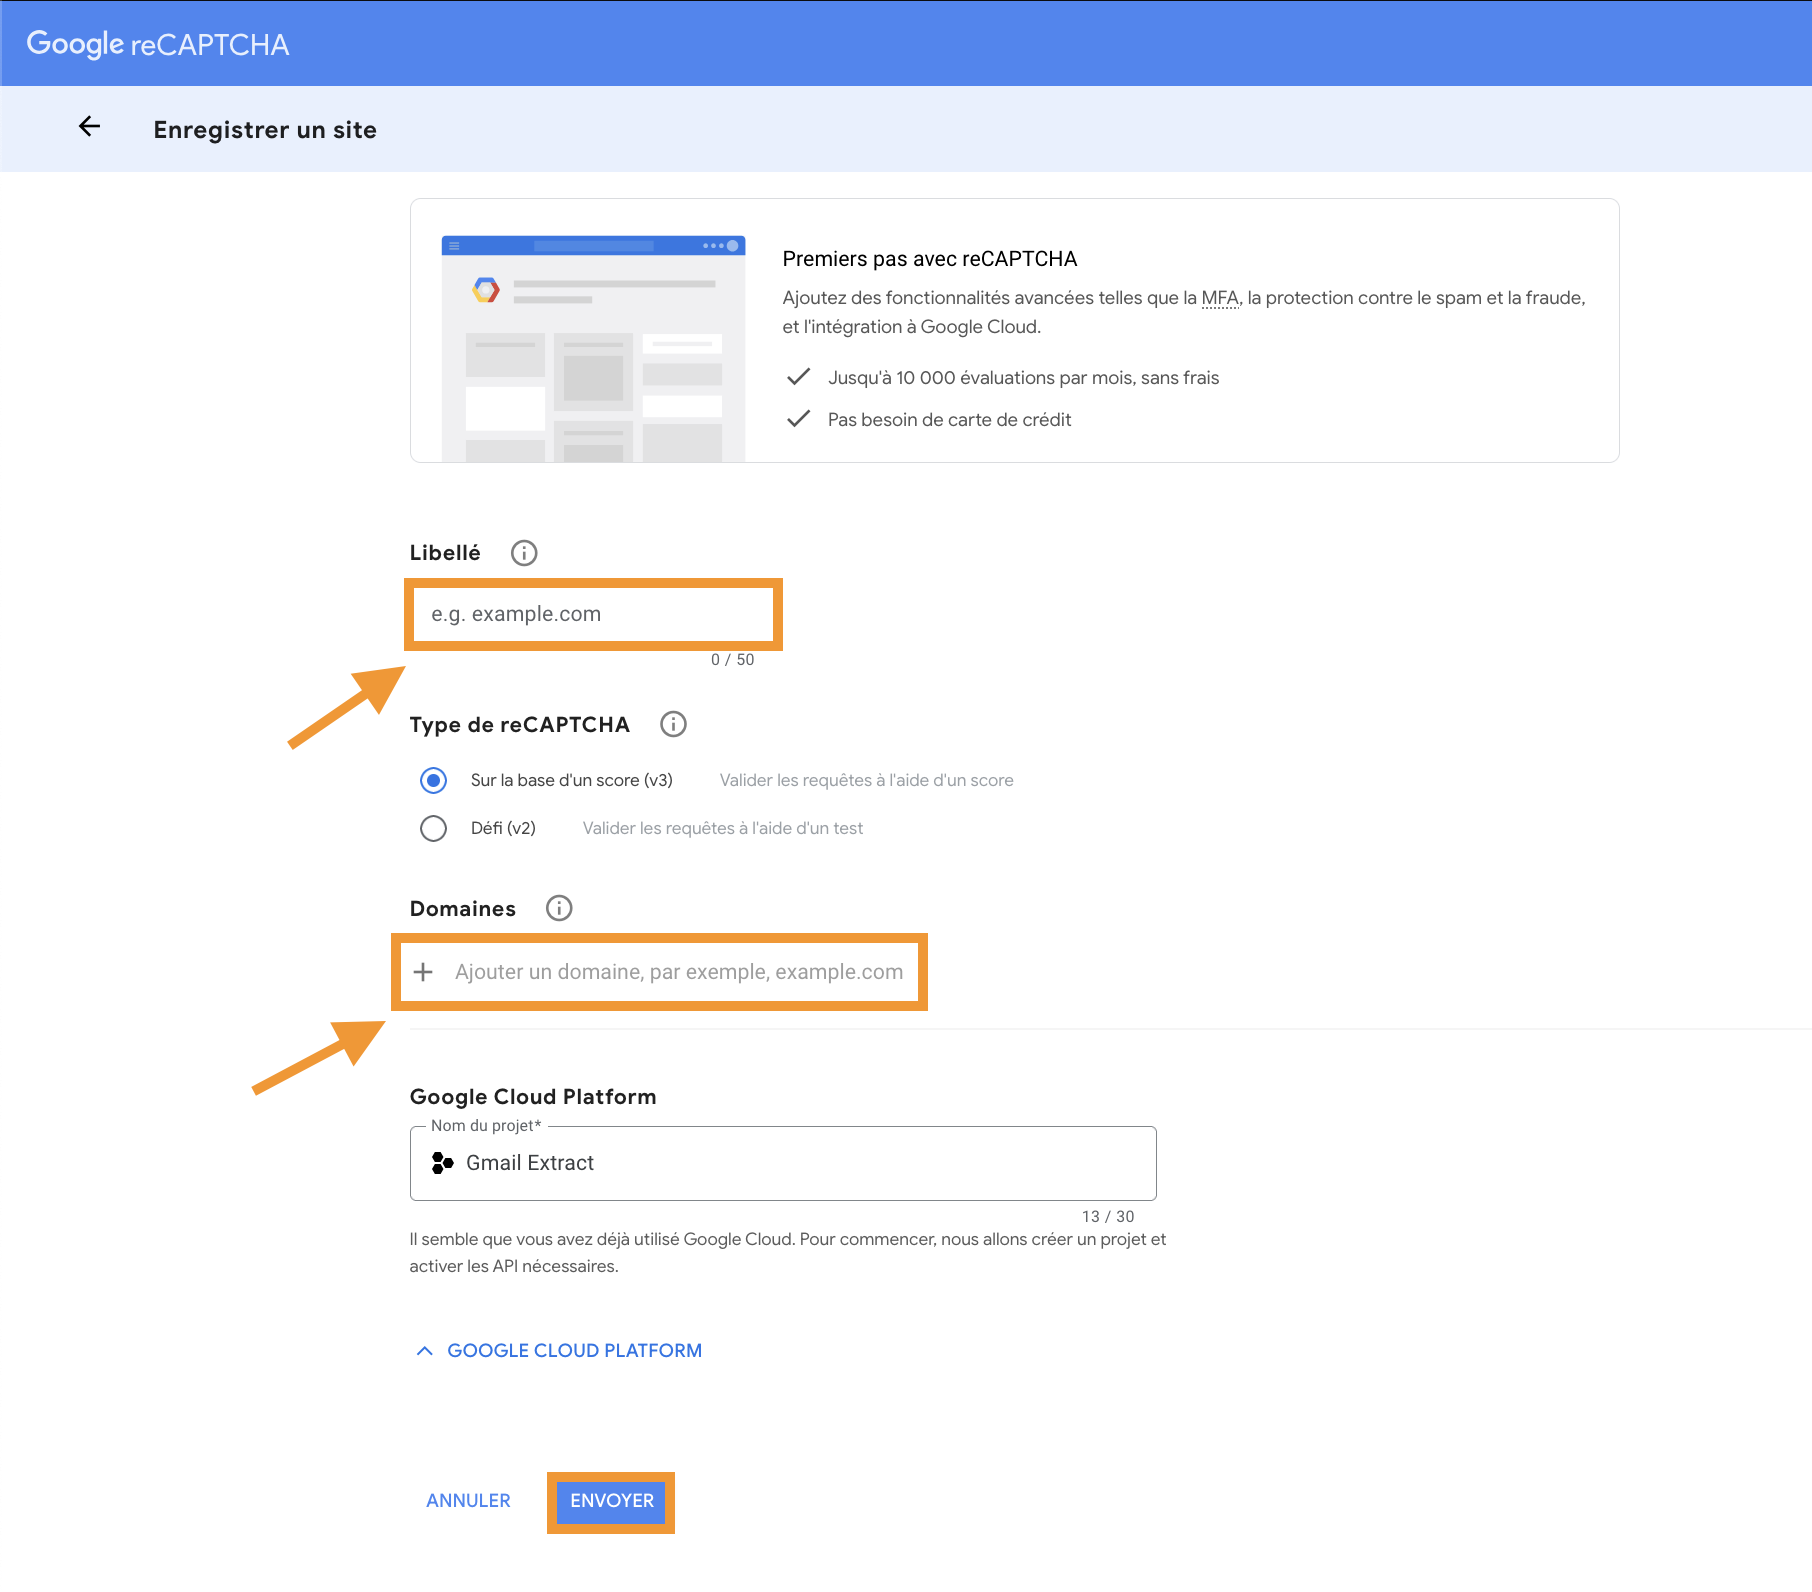Click the Libellé text field
Image resolution: width=1812 pixels, height=1592 pixels.
(593, 614)
